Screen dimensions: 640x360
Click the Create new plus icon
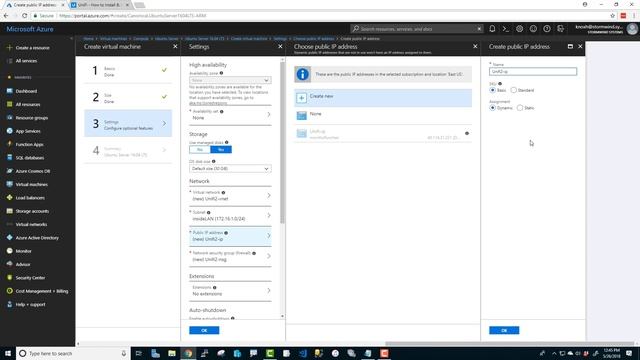tap(301, 98)
